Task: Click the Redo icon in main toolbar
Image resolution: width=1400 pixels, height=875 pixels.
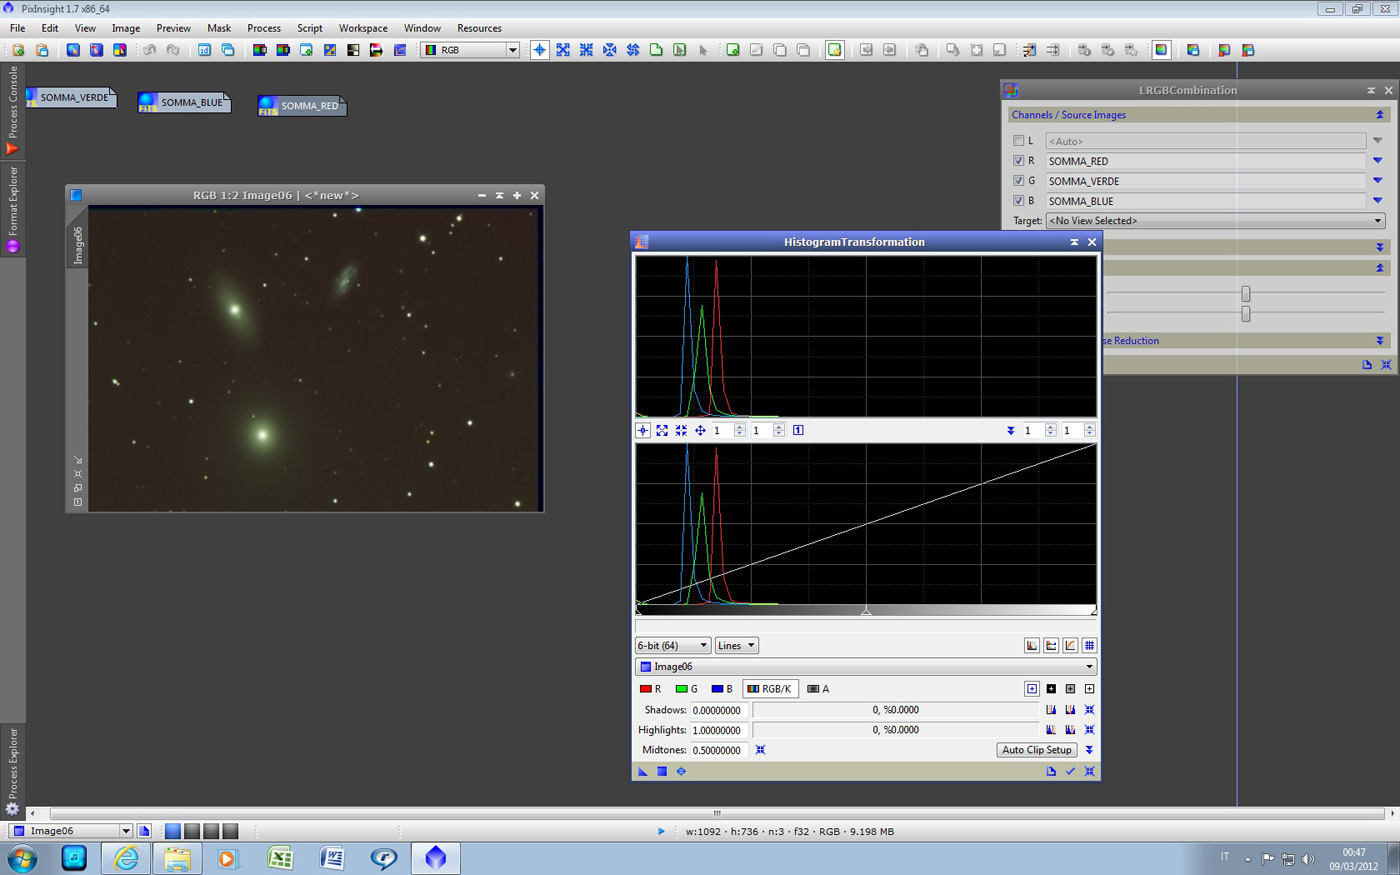Action: [x=173, y=50]
